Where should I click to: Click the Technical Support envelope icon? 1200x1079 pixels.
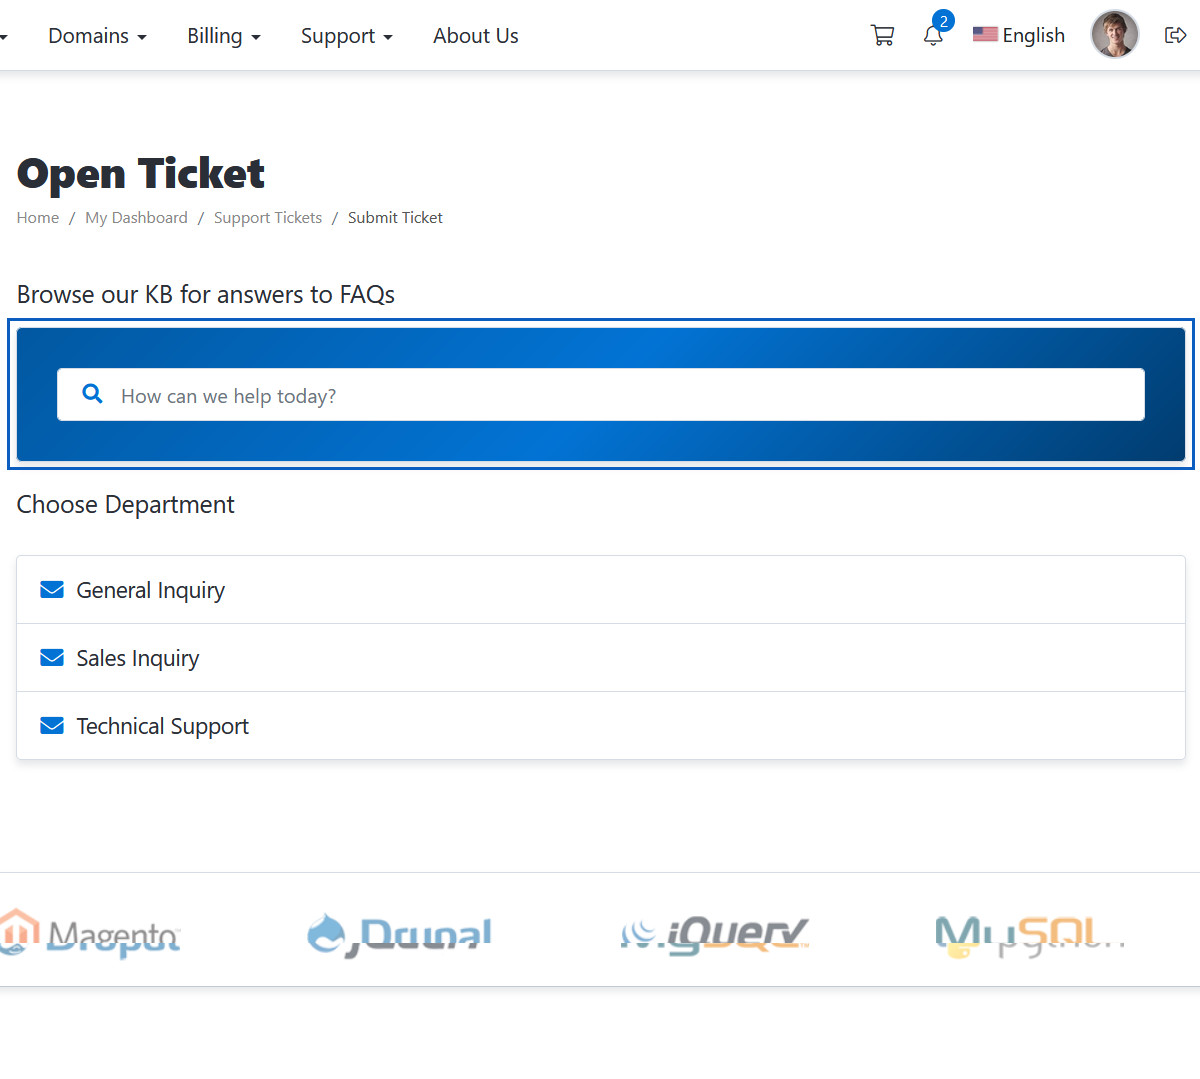[52, 726]
